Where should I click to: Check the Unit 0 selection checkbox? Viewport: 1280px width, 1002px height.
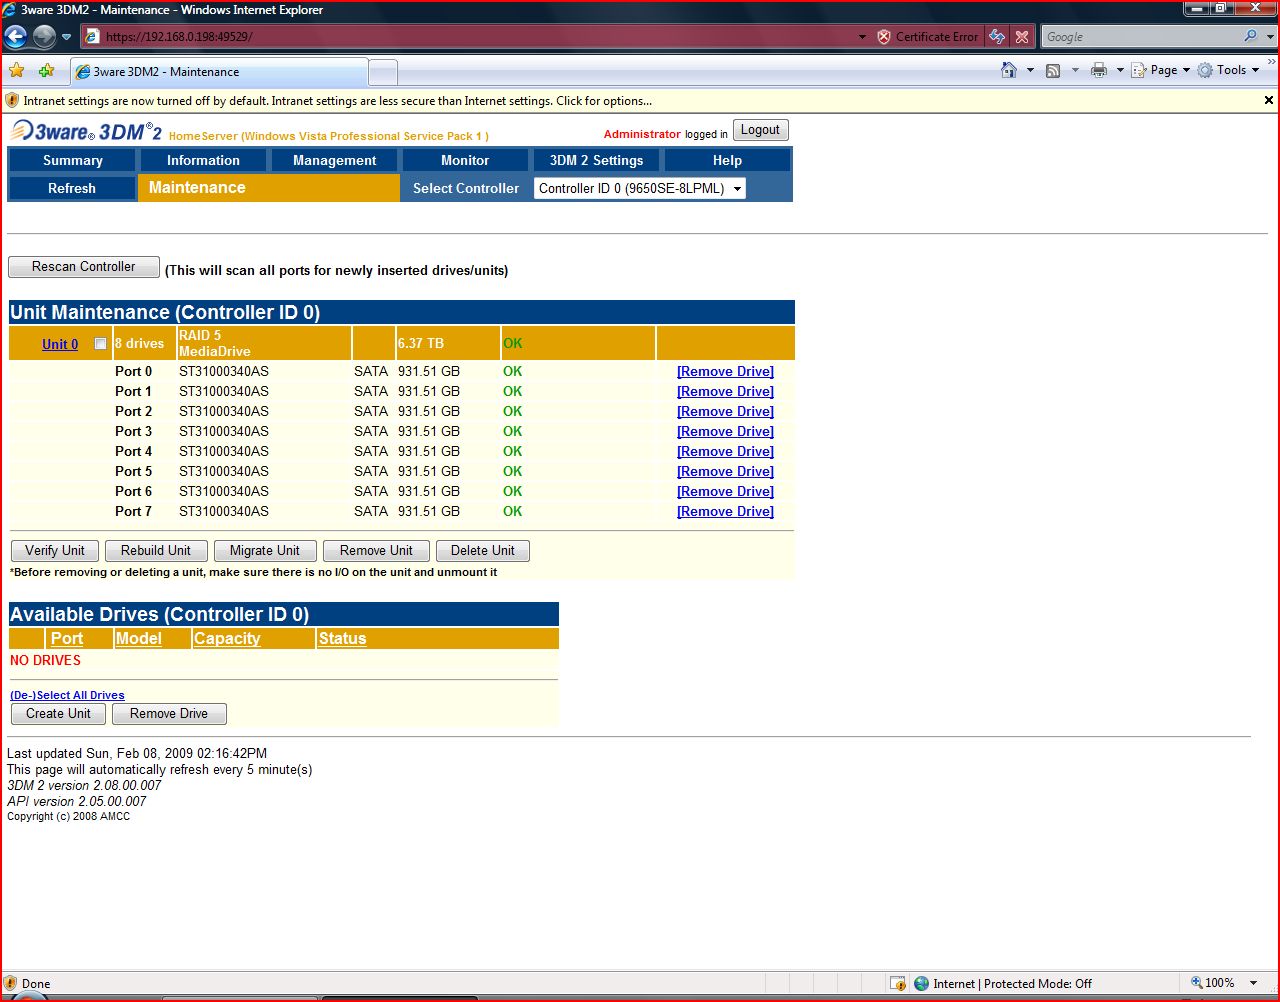(100, 344)
